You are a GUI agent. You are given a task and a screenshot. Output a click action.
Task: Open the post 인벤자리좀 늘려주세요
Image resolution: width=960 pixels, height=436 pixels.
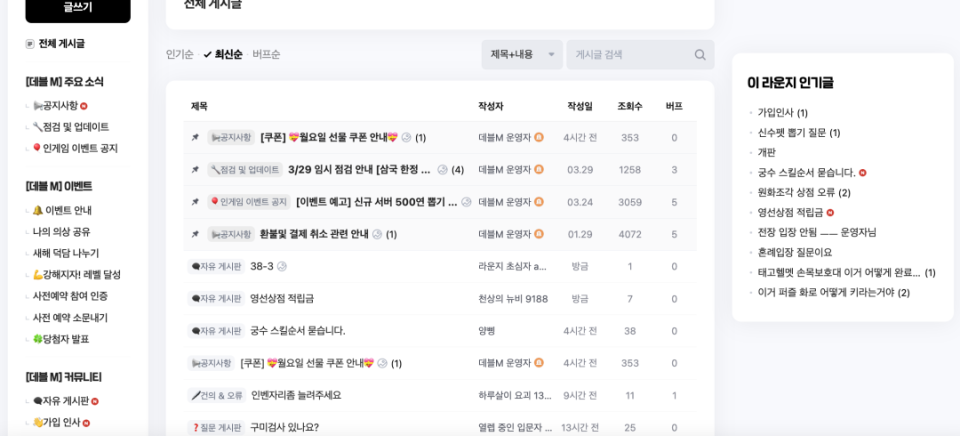(296, 396)
